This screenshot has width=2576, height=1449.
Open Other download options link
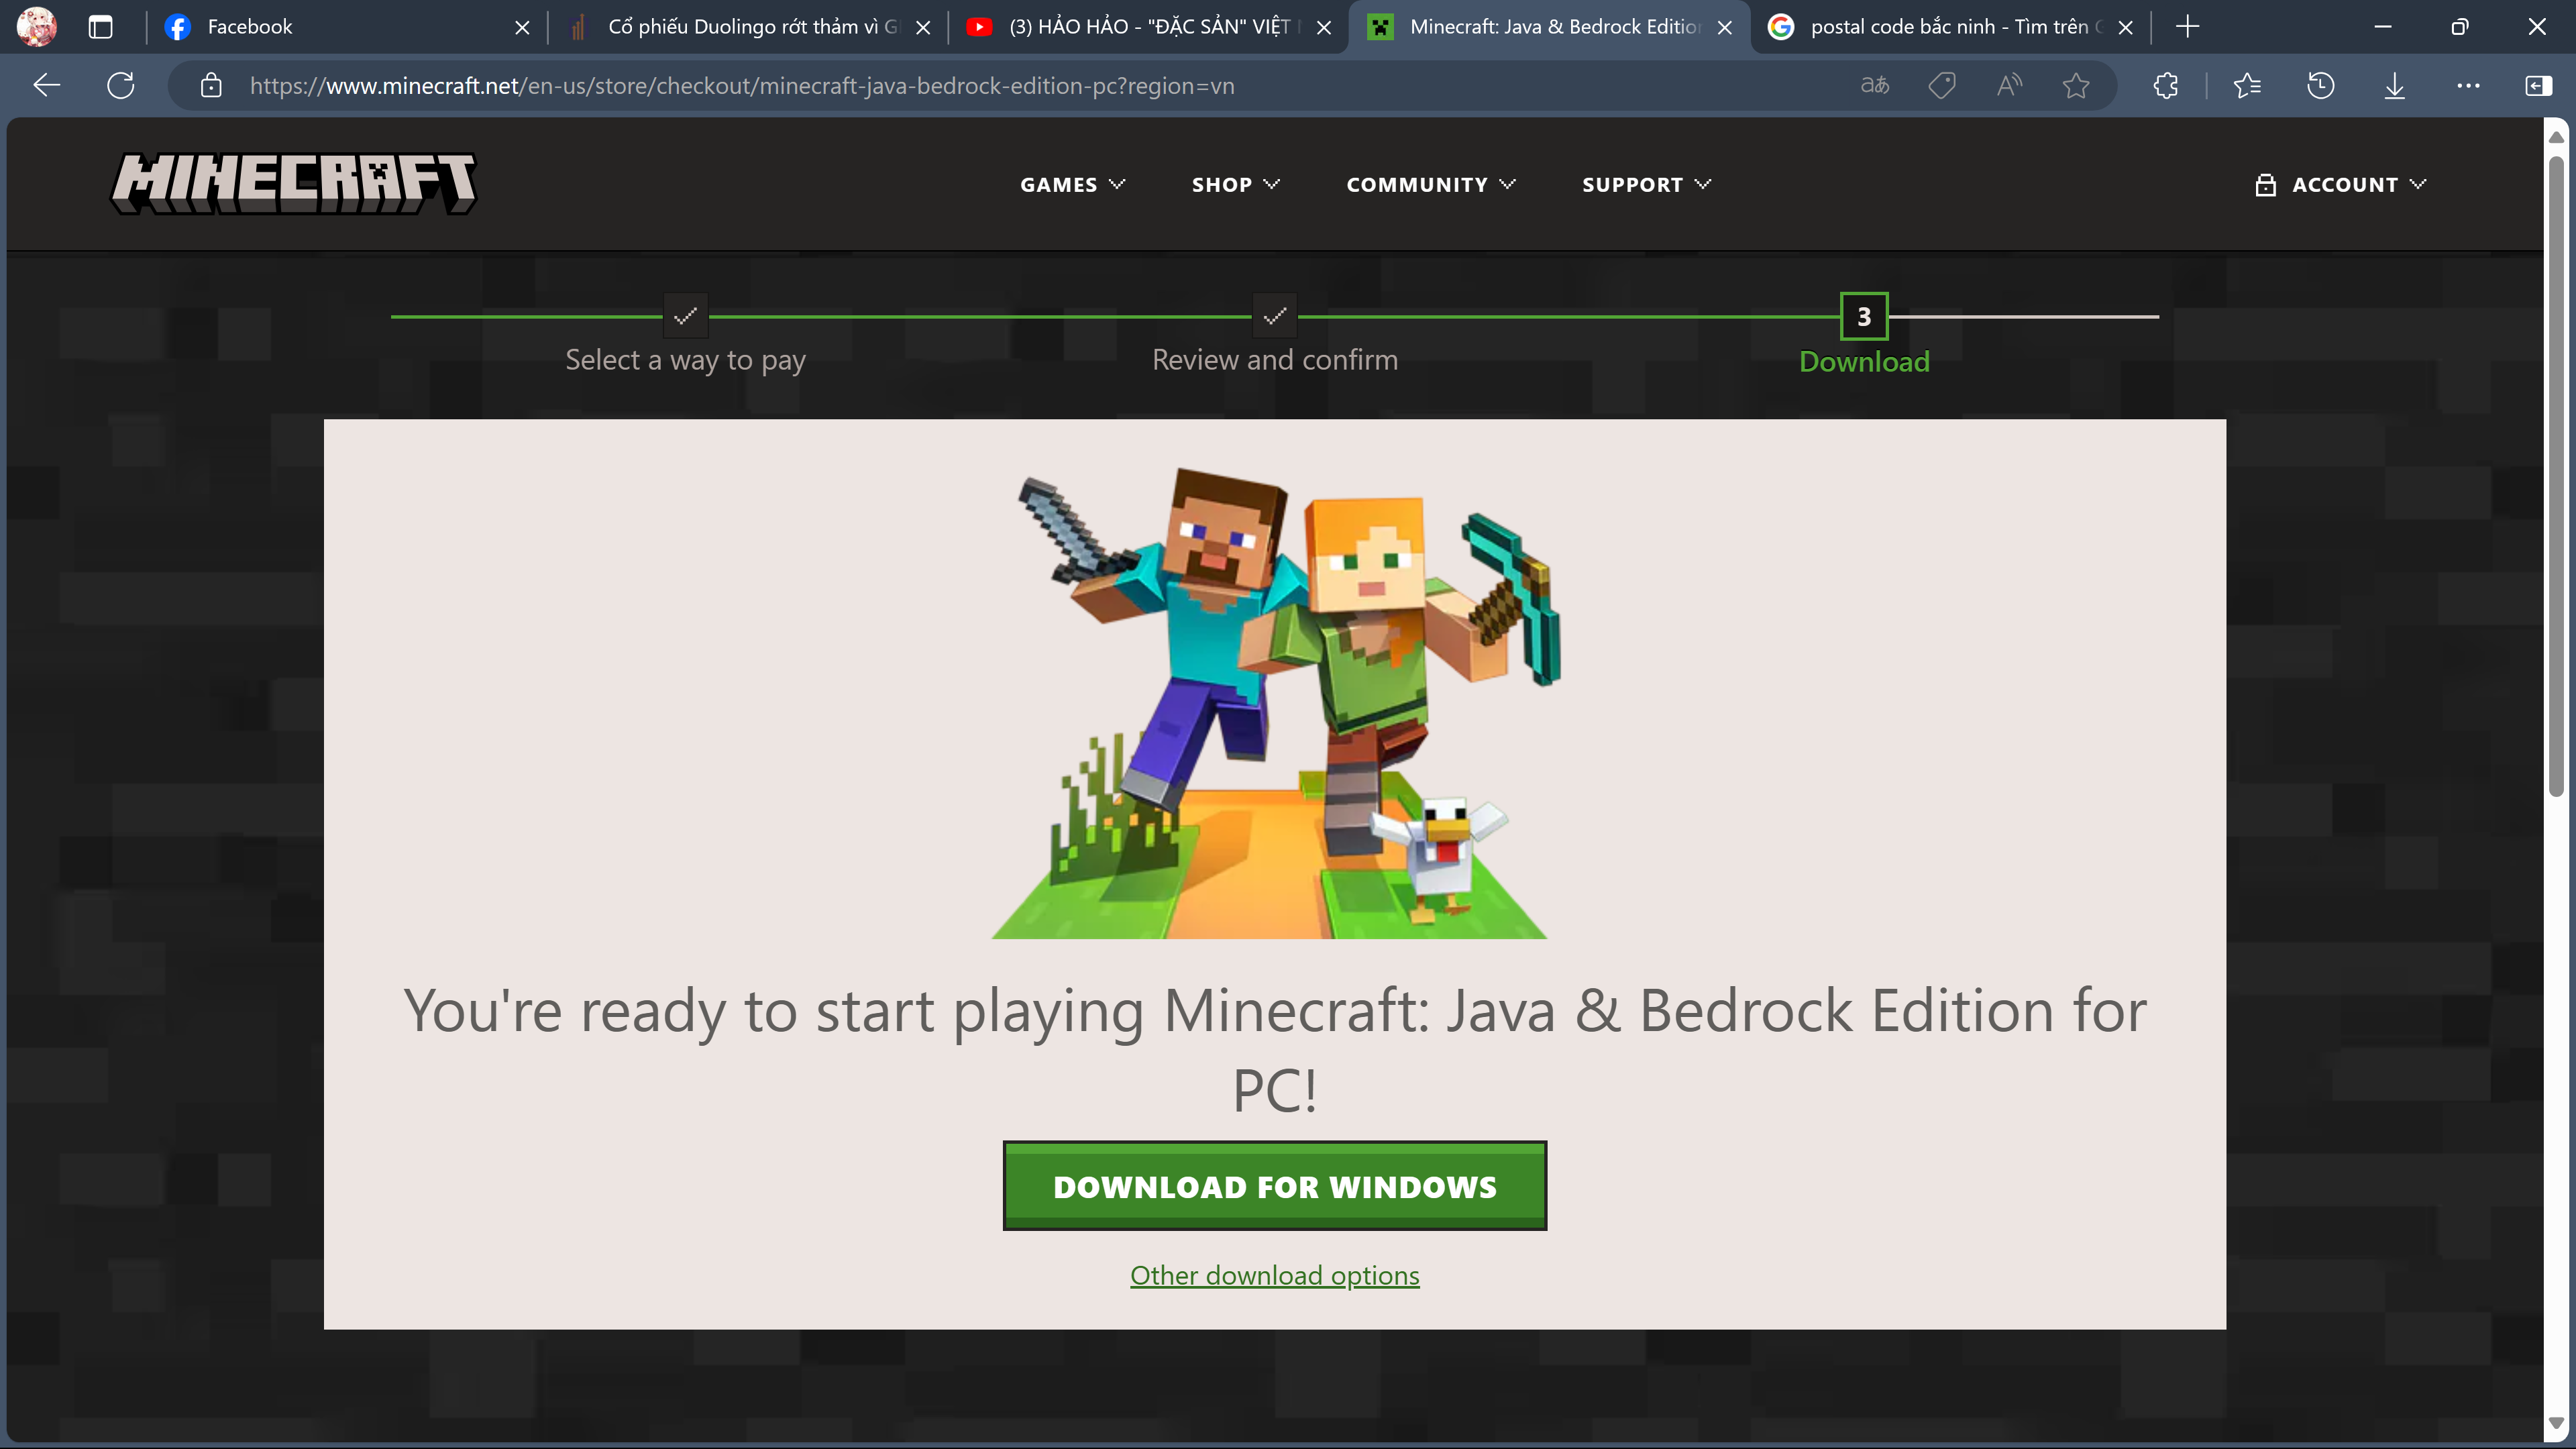(x=1274, y=1276)
